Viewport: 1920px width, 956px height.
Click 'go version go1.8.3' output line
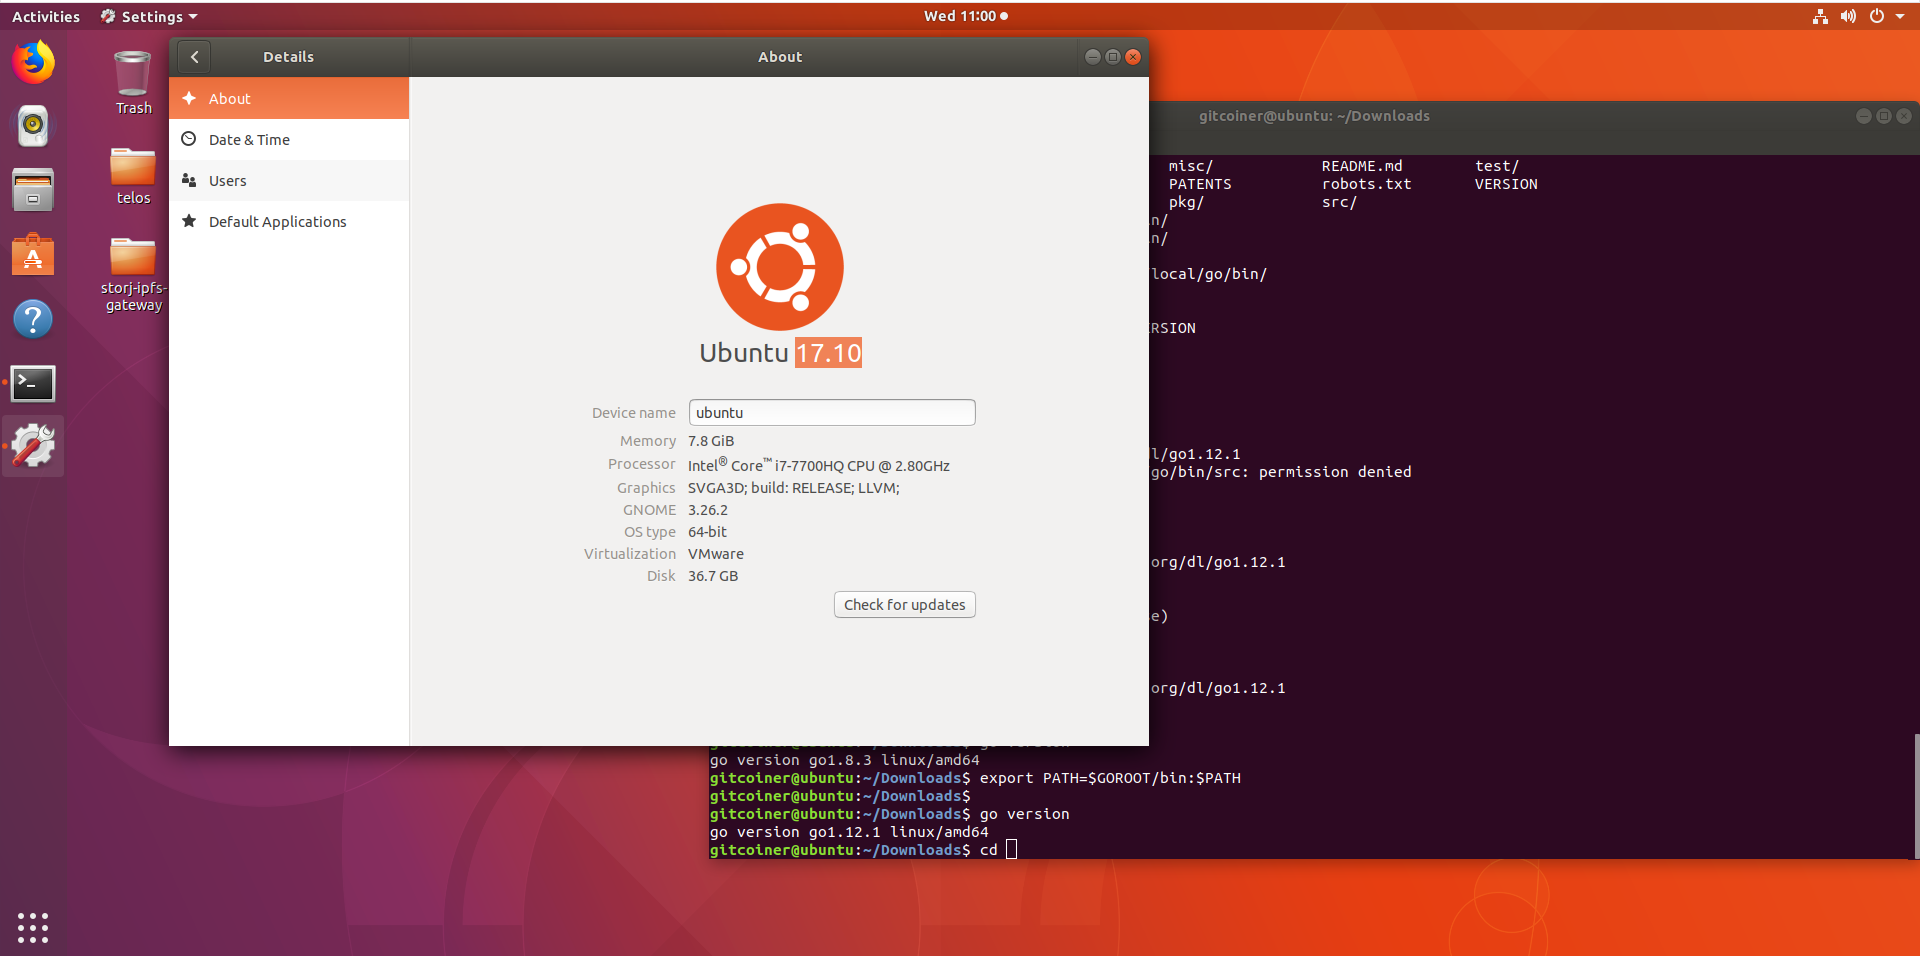(845, 760)
